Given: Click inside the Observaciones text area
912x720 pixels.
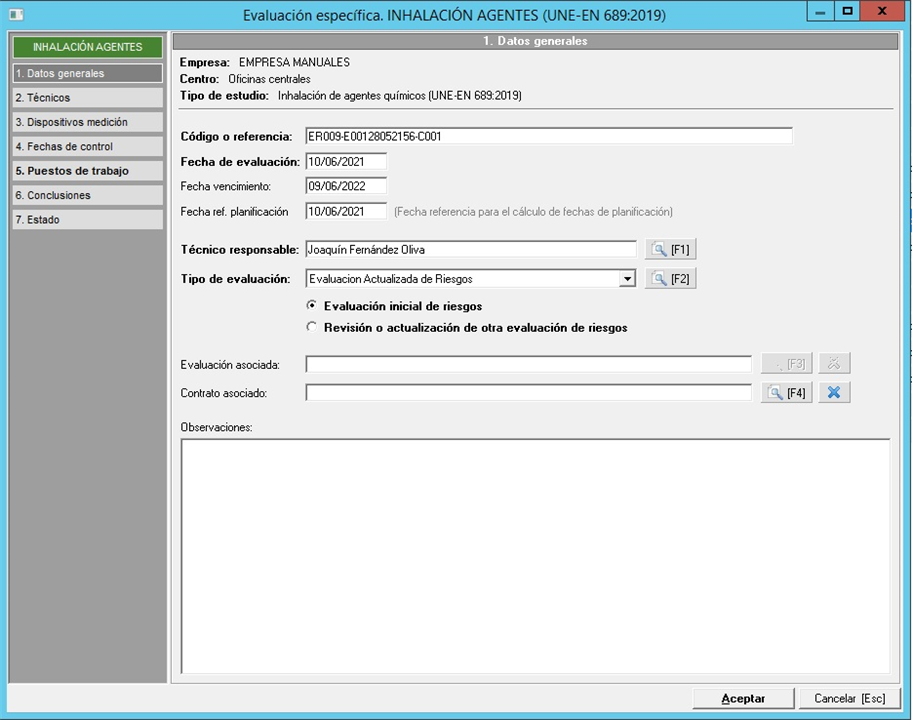Looking at the screenshot, I should click(x=535, y=555).
